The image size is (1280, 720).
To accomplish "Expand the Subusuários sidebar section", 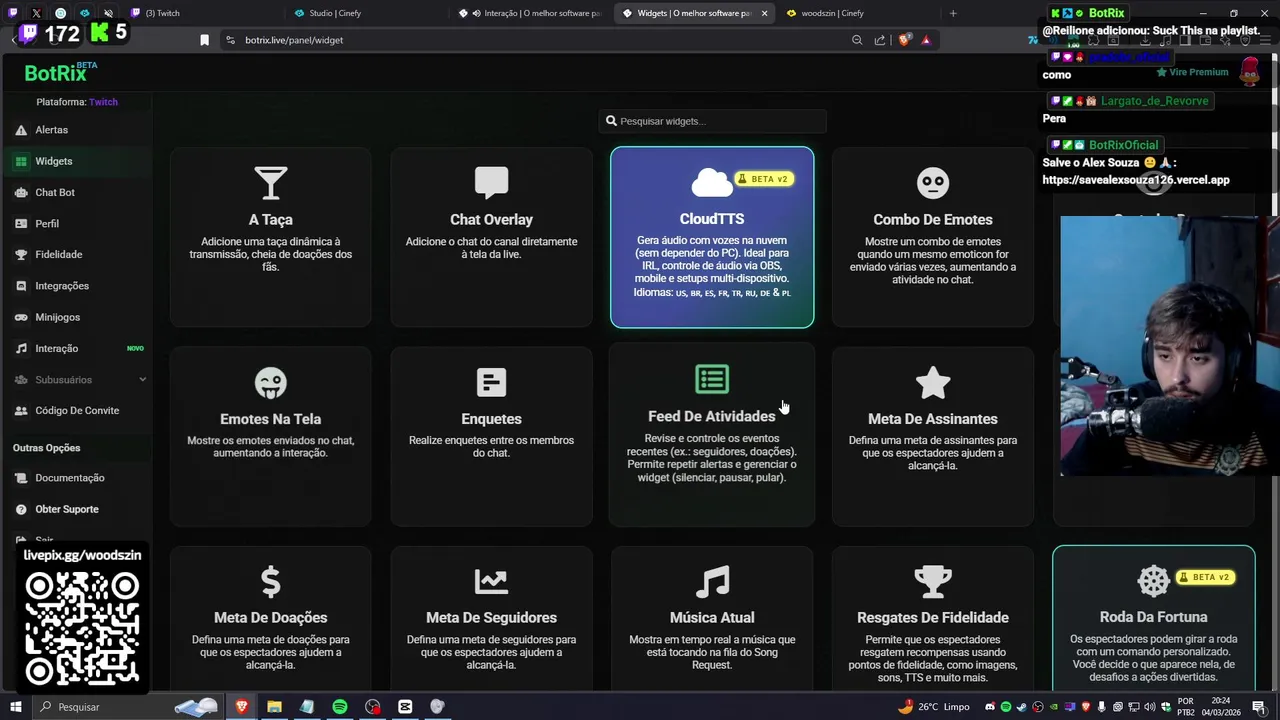I will coord(80,380).
